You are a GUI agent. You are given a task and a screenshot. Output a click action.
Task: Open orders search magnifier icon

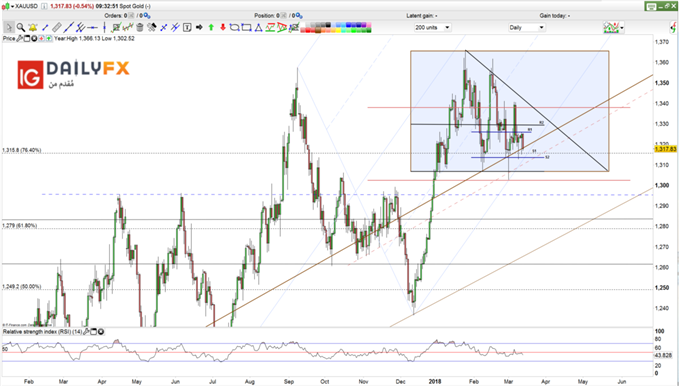point(147,16)
